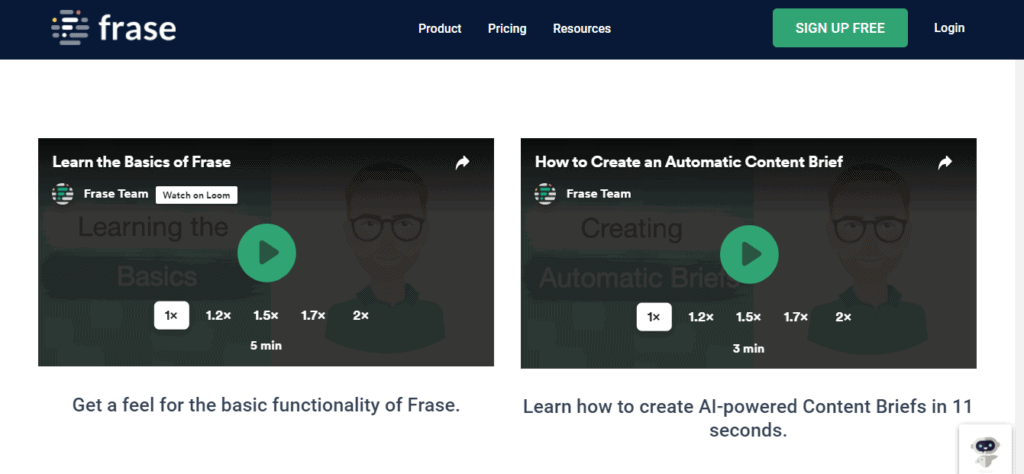Open the Product menu
The width and height of the screenshot is (1024, 474).
[x=440, y=29]
